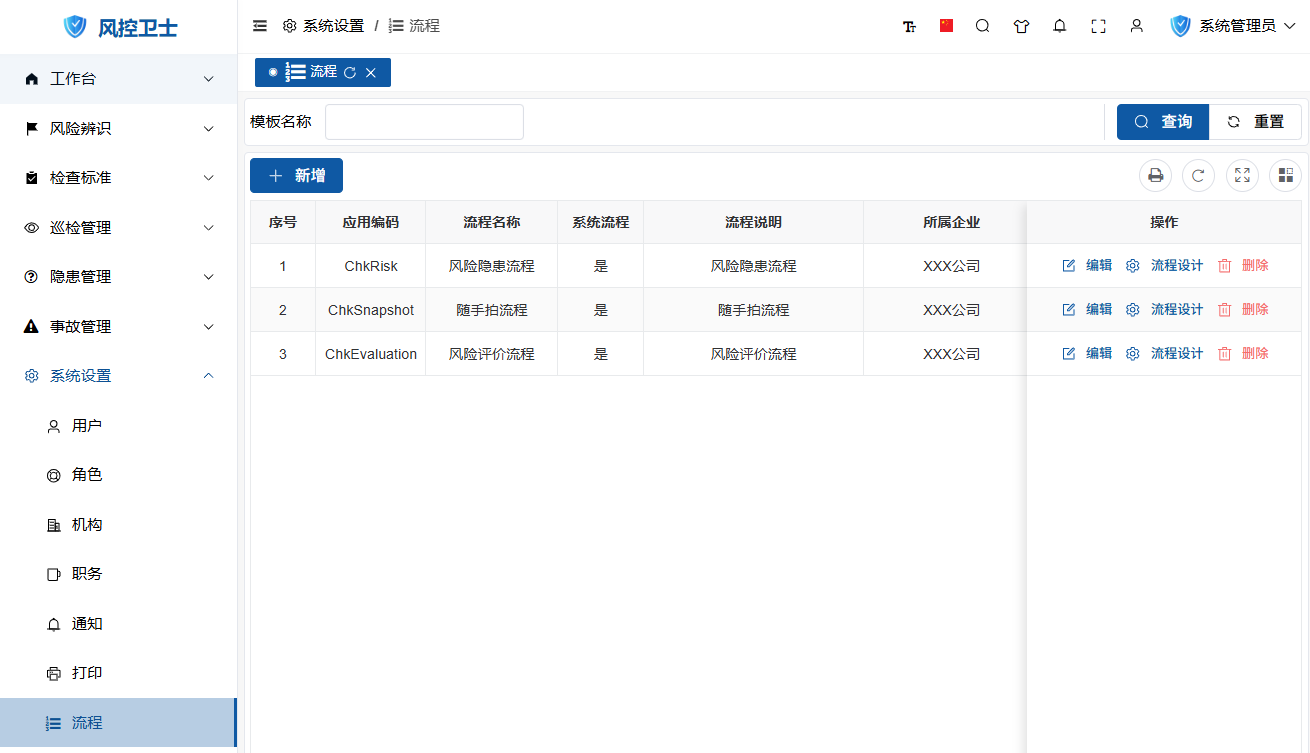This screenshot has width=1310, height=753.
Task: Click the 查询 search button
Action: tap(1162, 122)
